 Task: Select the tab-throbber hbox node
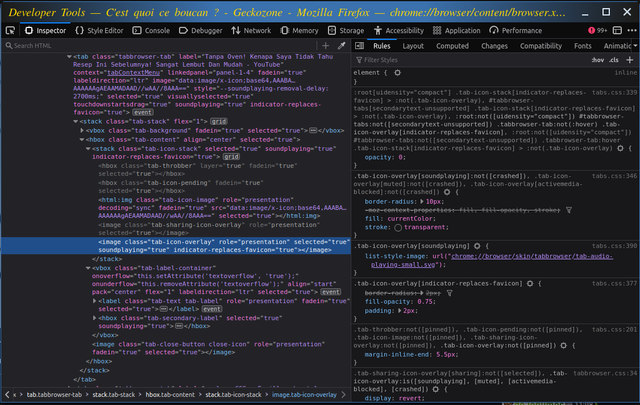(x=198, y=170)
